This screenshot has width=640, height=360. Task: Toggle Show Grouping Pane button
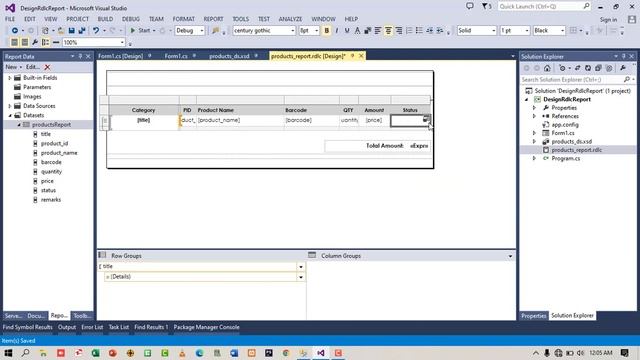pyautogui.click(x=45, y=42)
